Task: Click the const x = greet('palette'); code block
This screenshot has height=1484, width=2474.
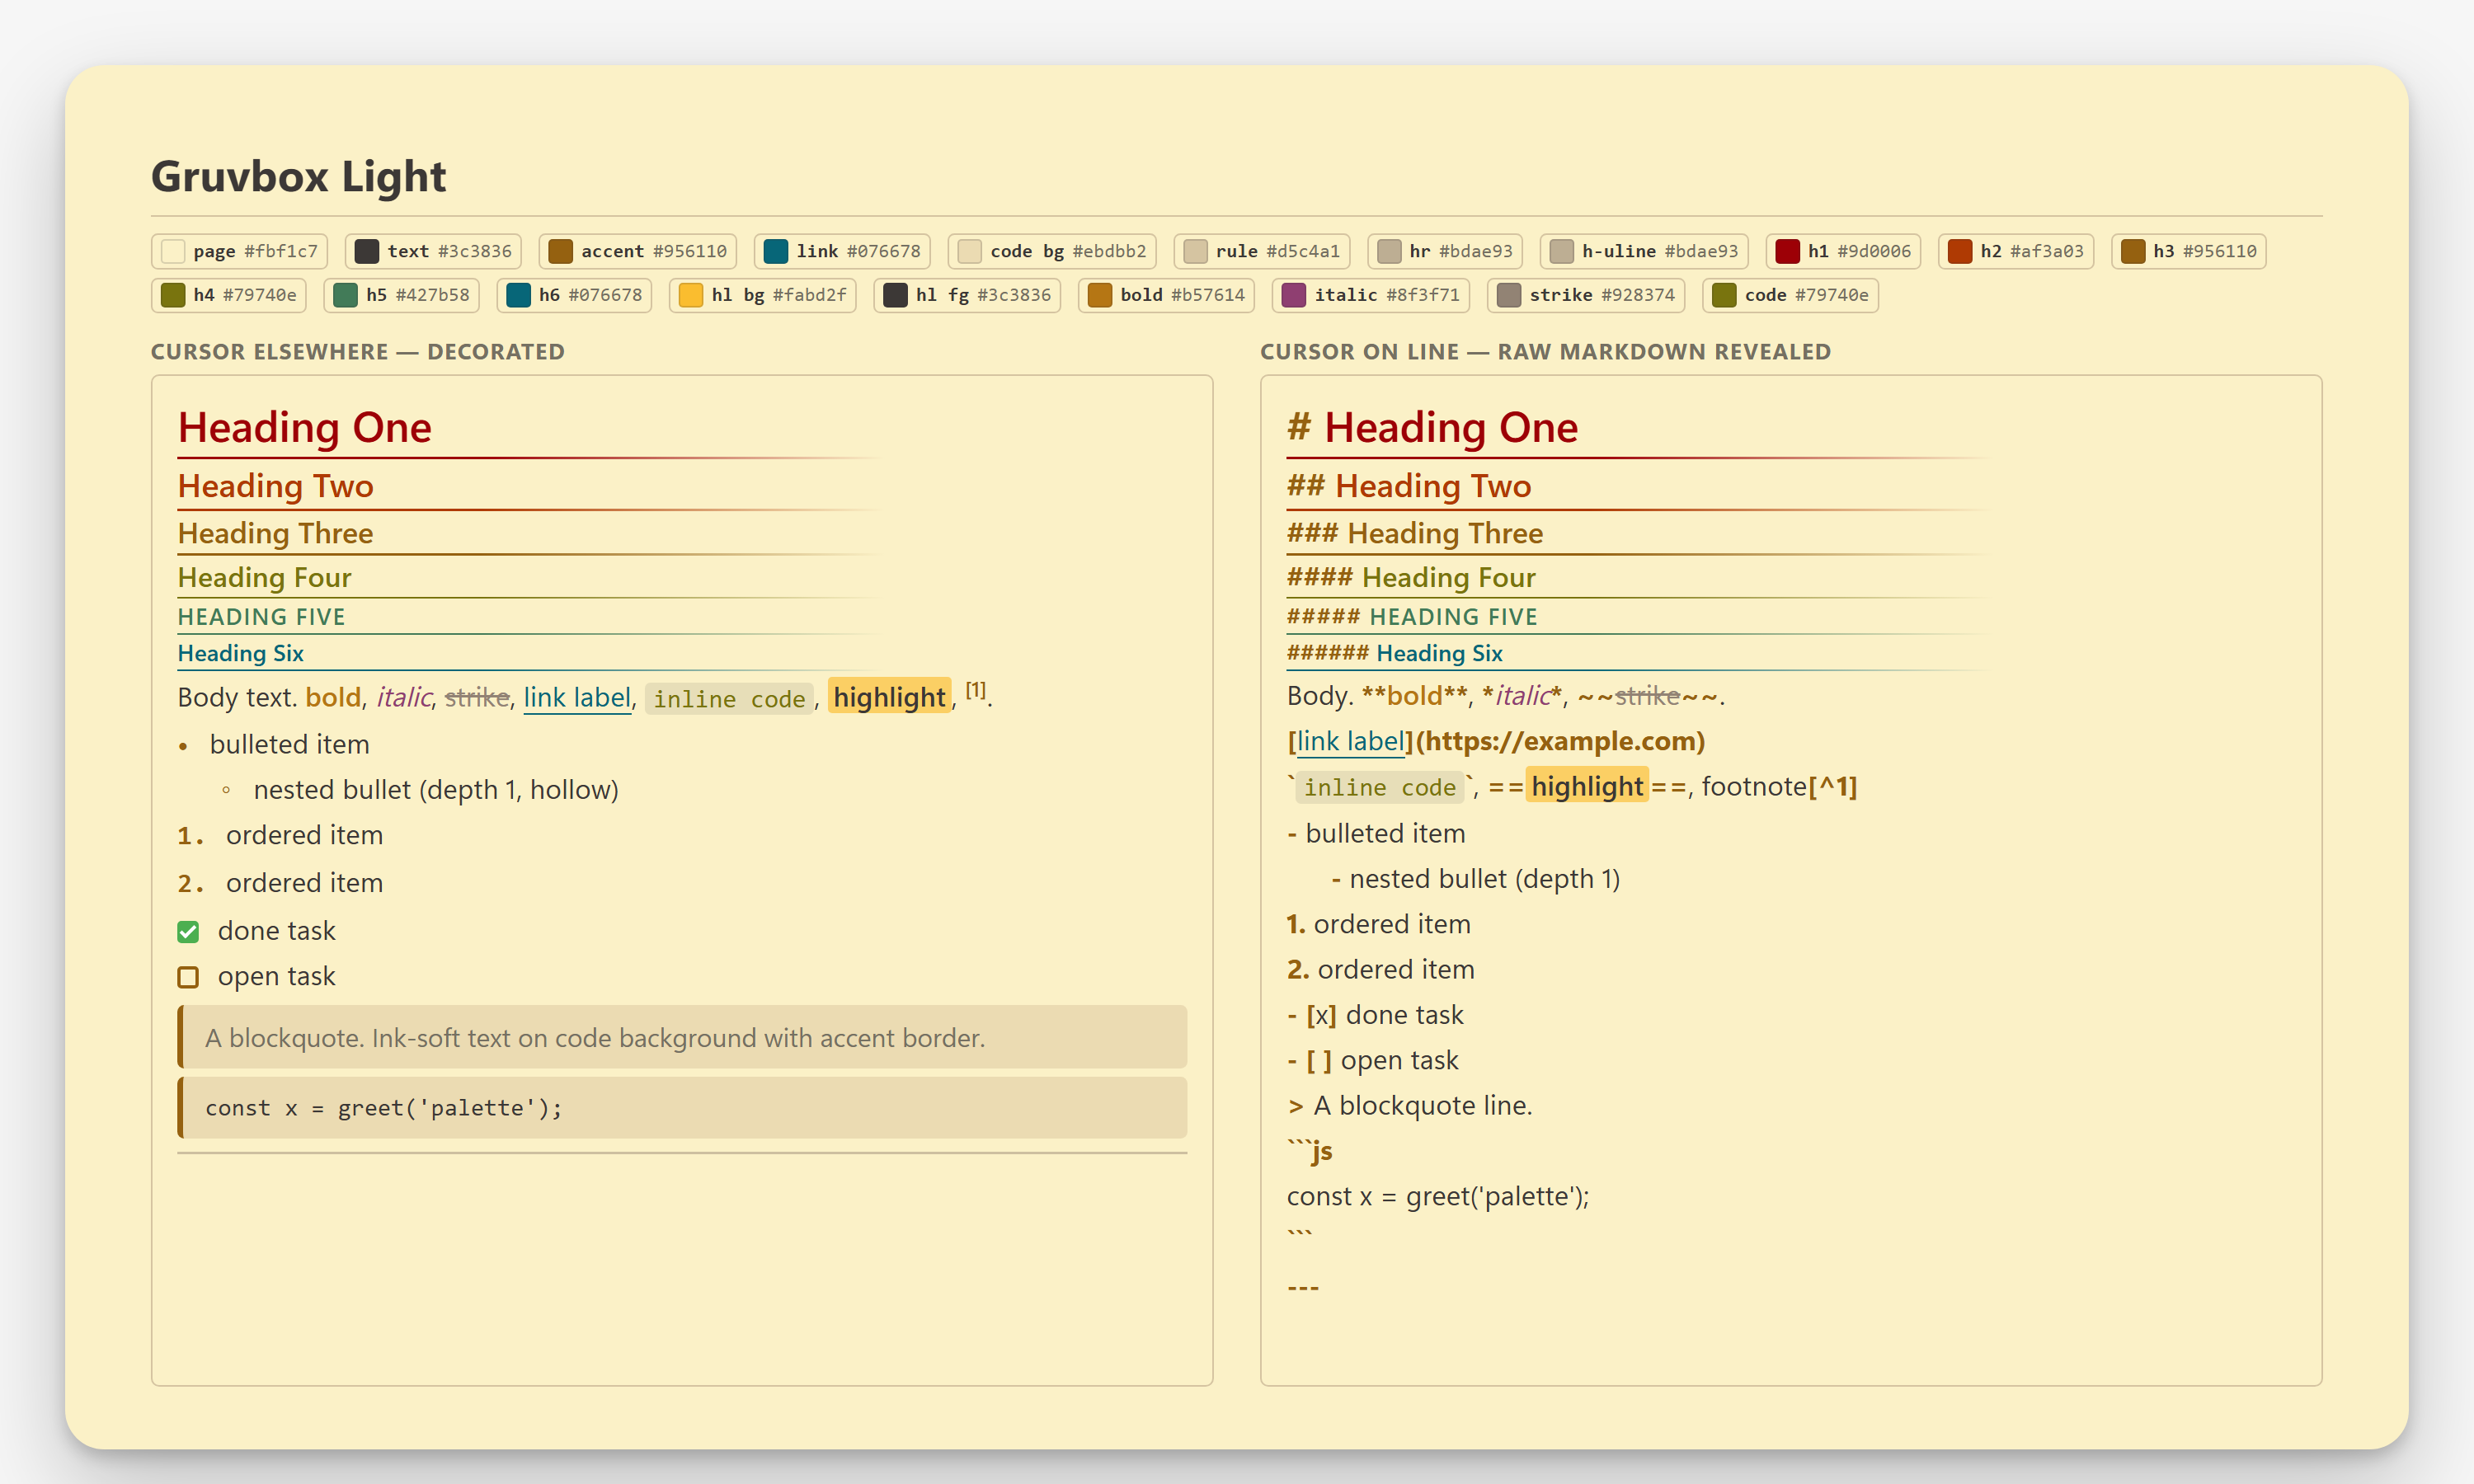Action: point(682,1108)
